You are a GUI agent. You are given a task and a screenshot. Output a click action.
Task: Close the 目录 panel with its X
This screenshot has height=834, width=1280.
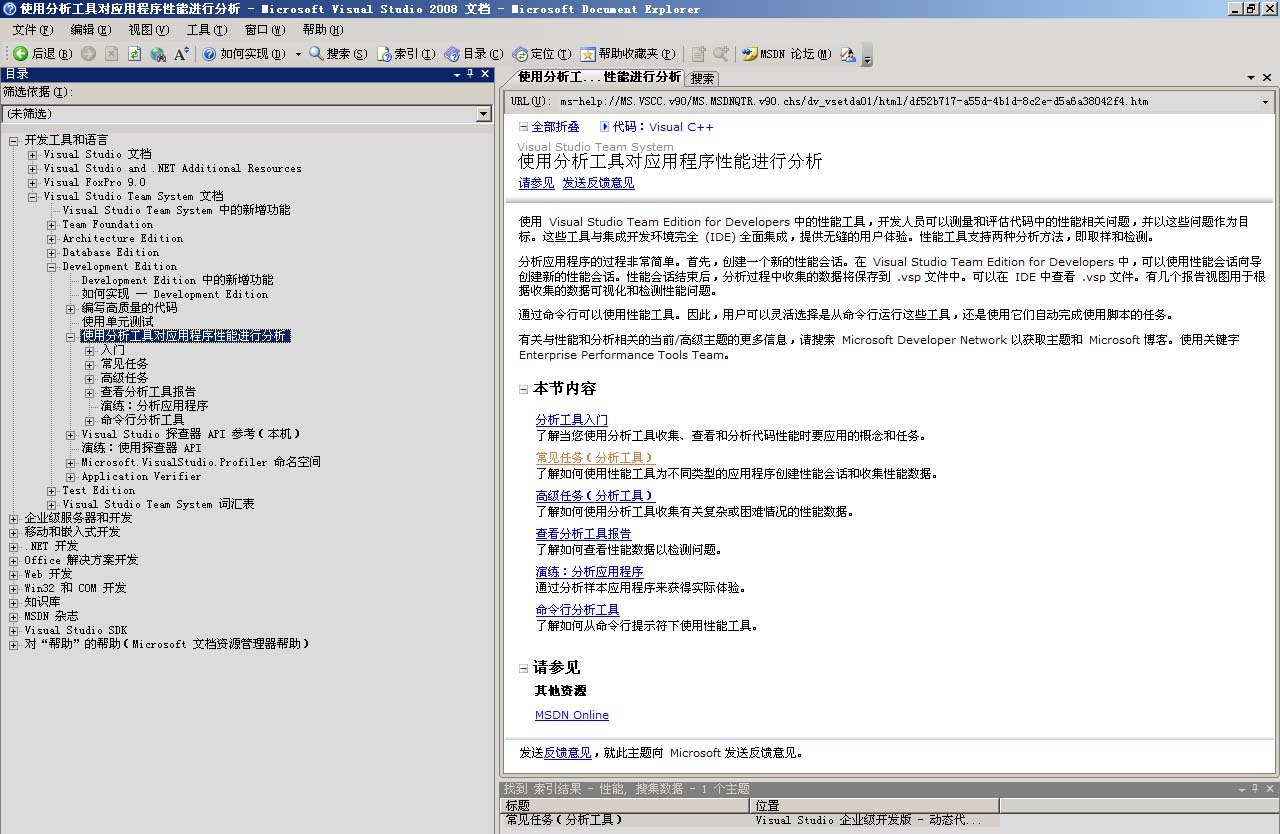[485, 74]
